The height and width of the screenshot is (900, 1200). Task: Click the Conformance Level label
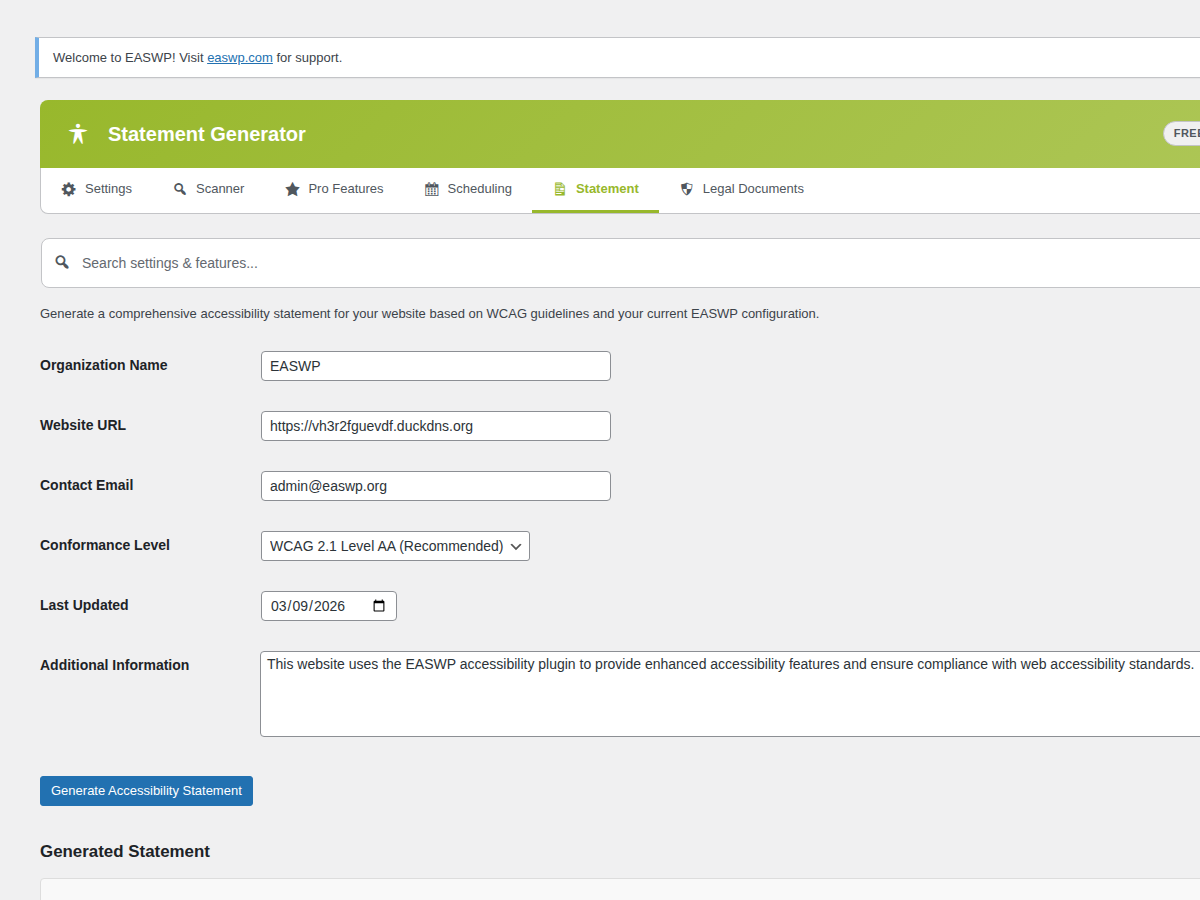[105, 545]
